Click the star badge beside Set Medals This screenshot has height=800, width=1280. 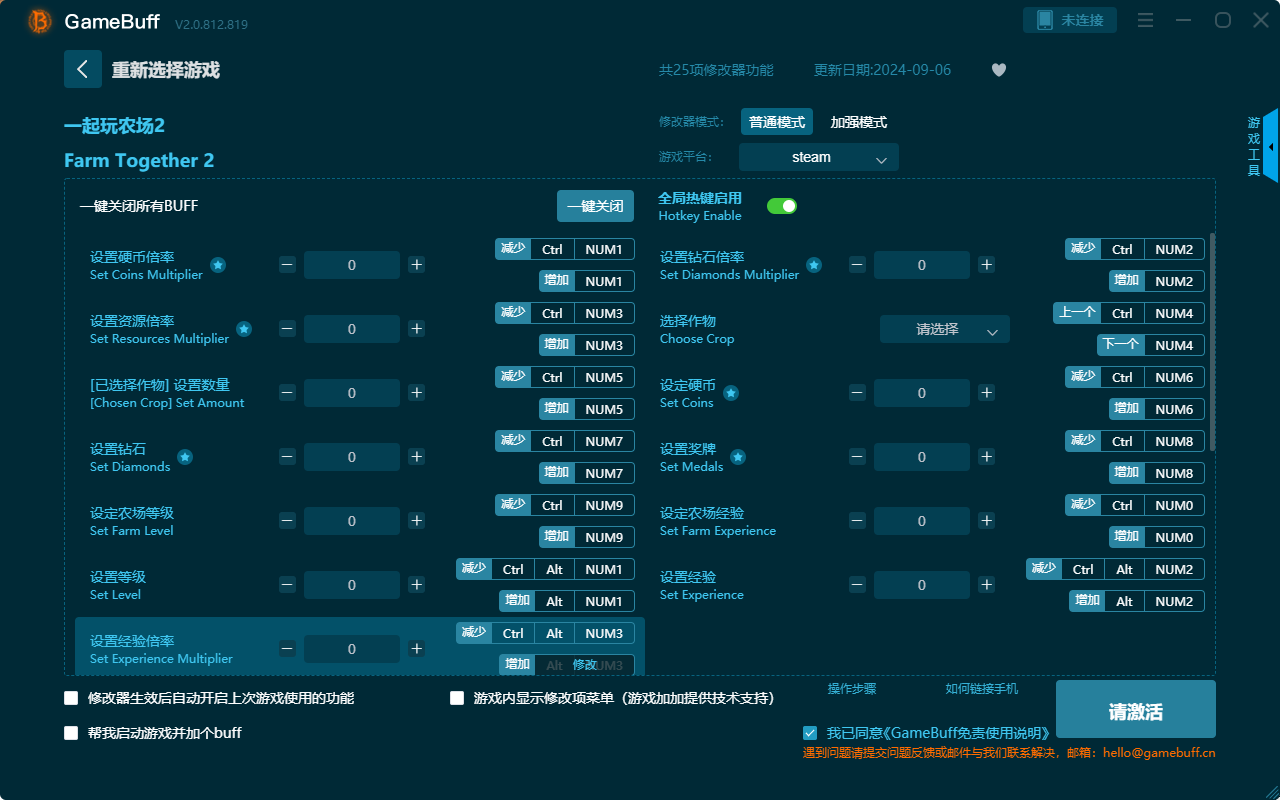click(x=737, y=457)
